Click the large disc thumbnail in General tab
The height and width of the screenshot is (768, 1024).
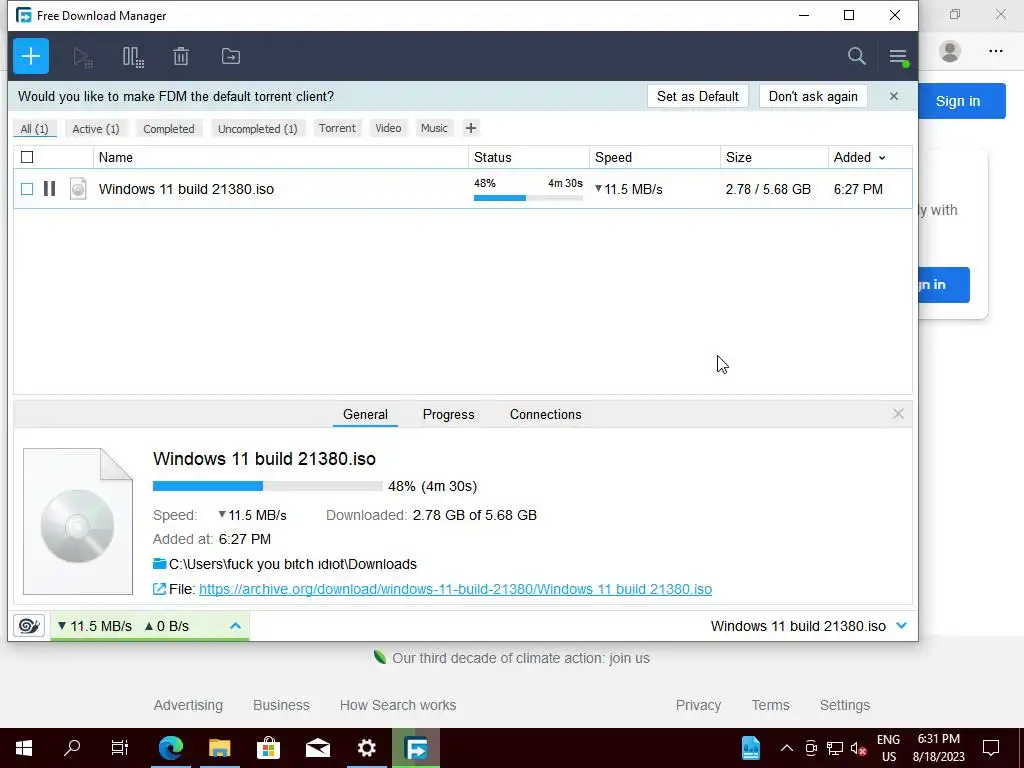pyautogui.click(x=78, y=521)
